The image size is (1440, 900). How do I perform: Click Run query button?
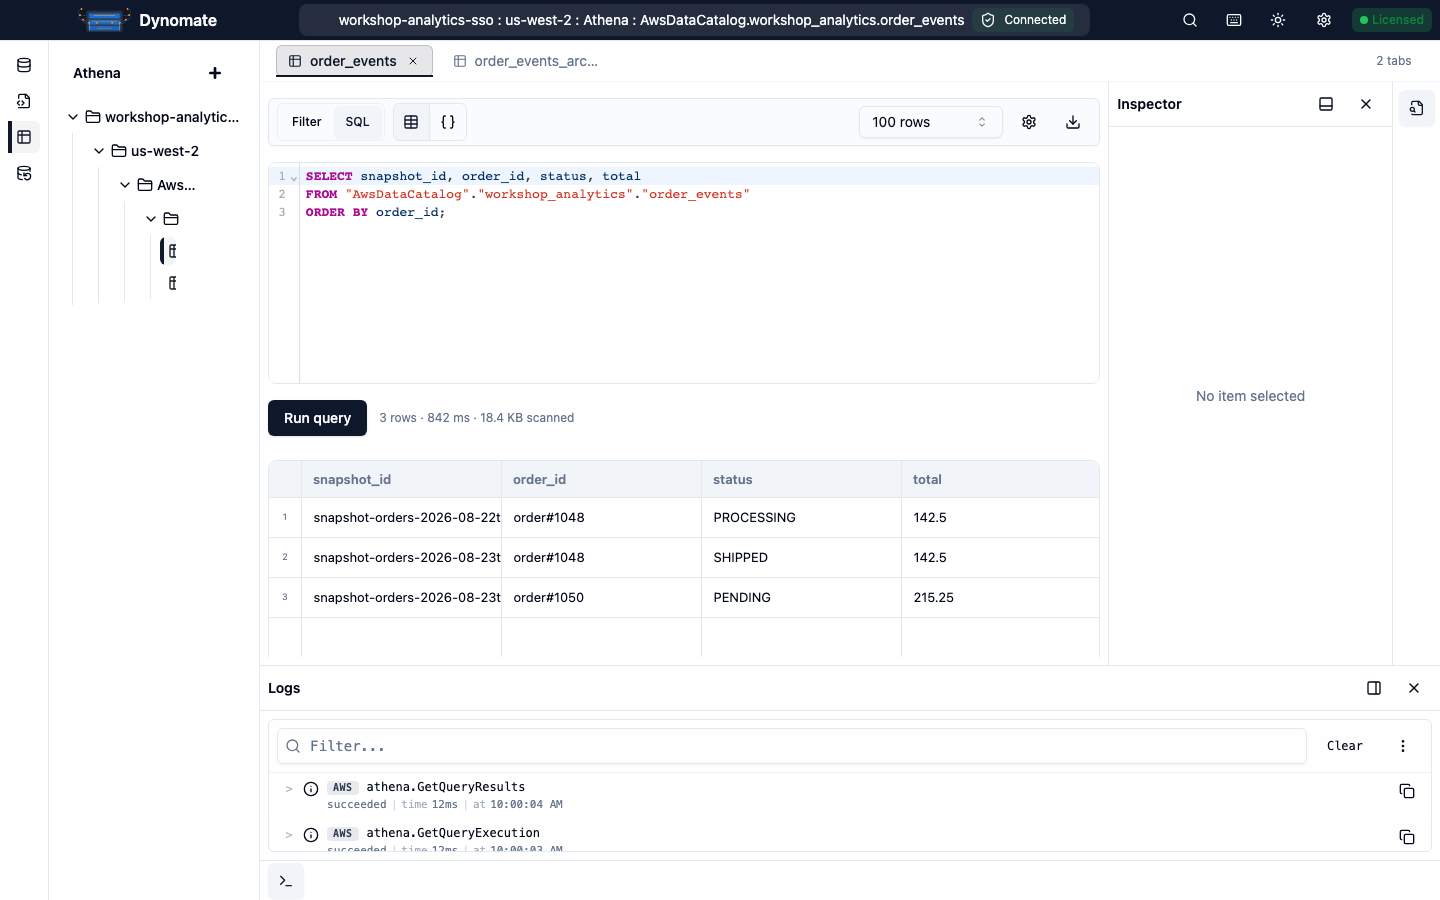pyautogui.click(x=317, y=418)
